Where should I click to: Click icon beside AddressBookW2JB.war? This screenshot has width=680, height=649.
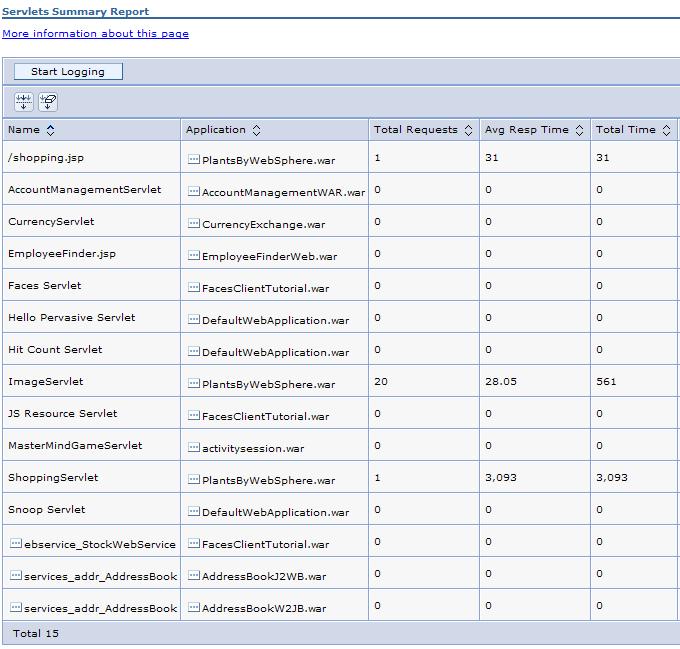click(x=193, y=607)
